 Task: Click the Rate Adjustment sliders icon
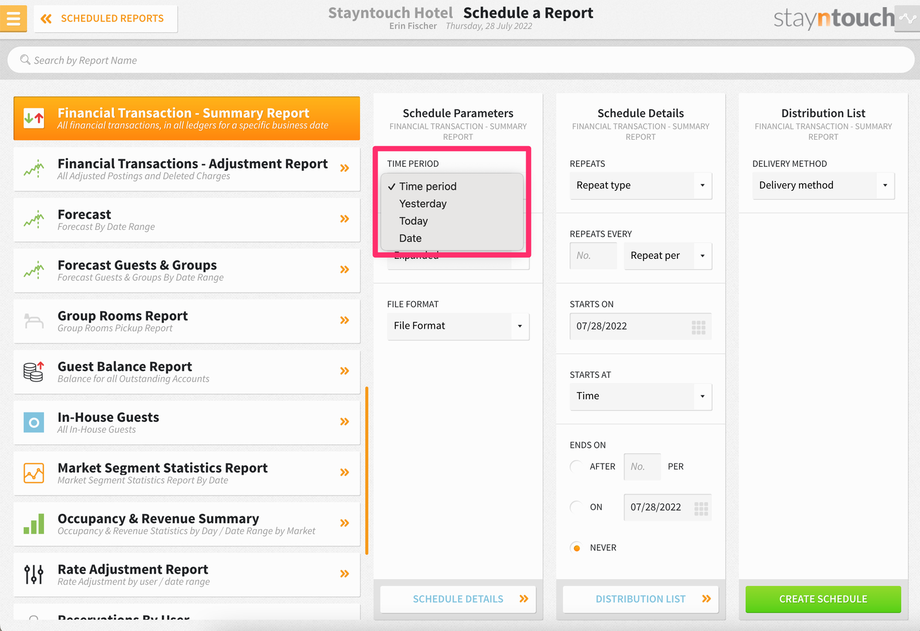tap(34, 575)
